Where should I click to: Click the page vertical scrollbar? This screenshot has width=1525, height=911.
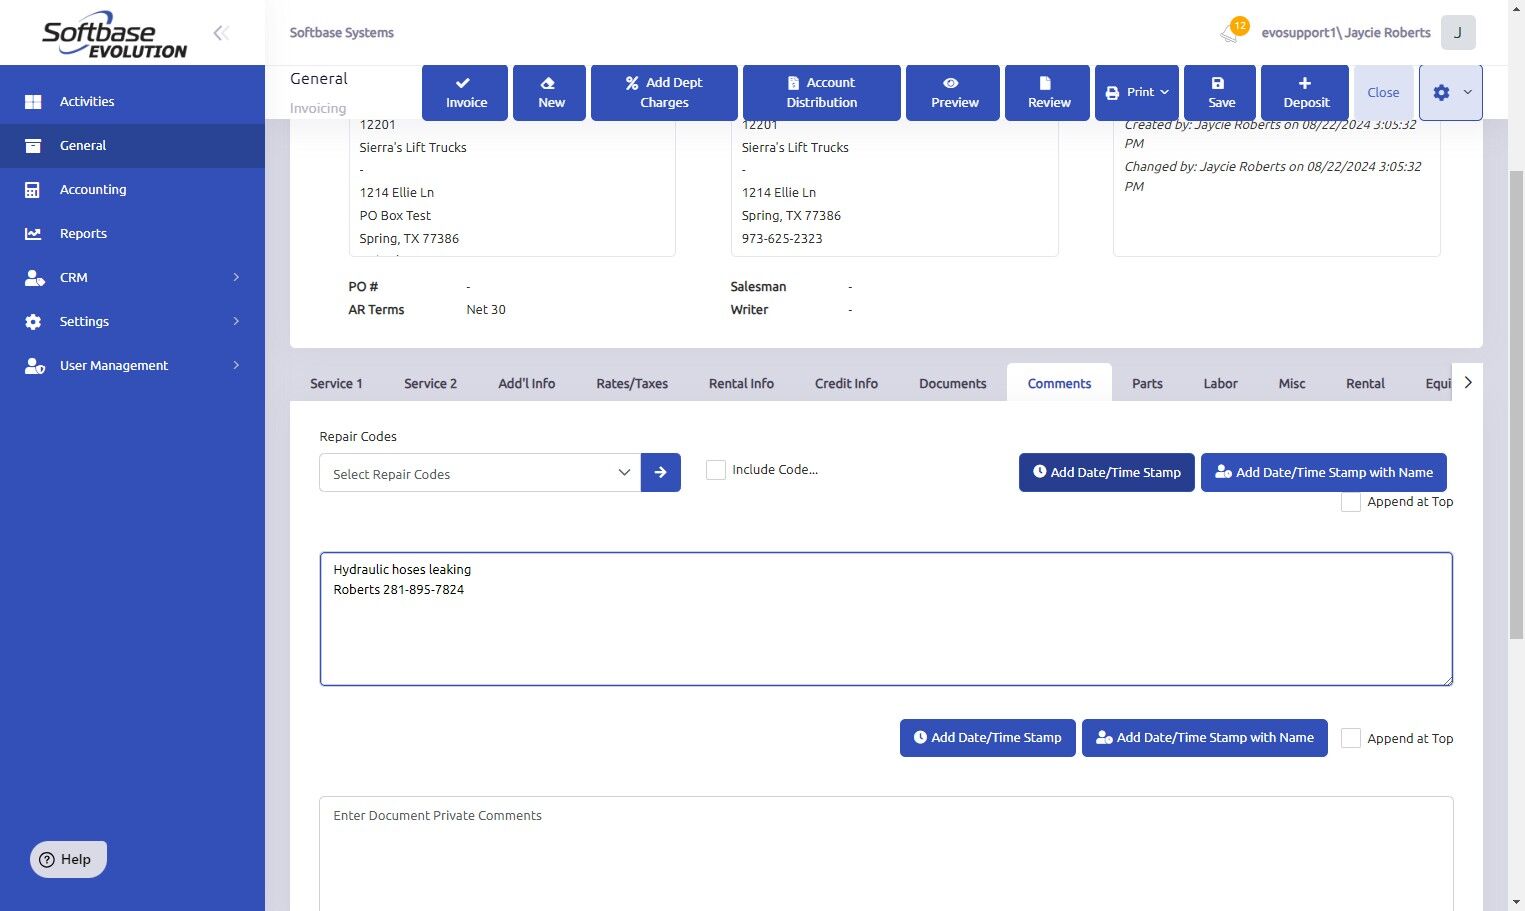[1516, 400]
